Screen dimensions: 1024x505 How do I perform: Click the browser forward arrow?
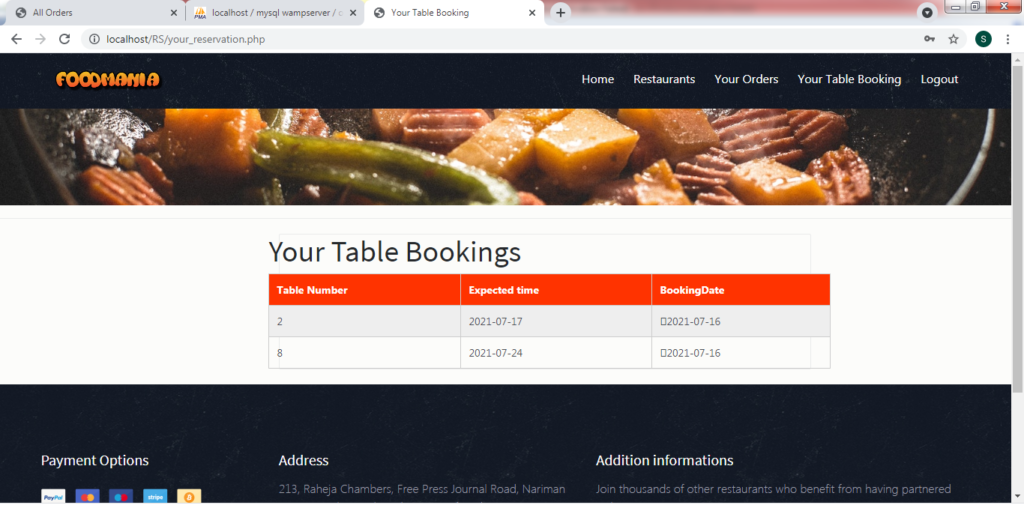click(40, 39)
